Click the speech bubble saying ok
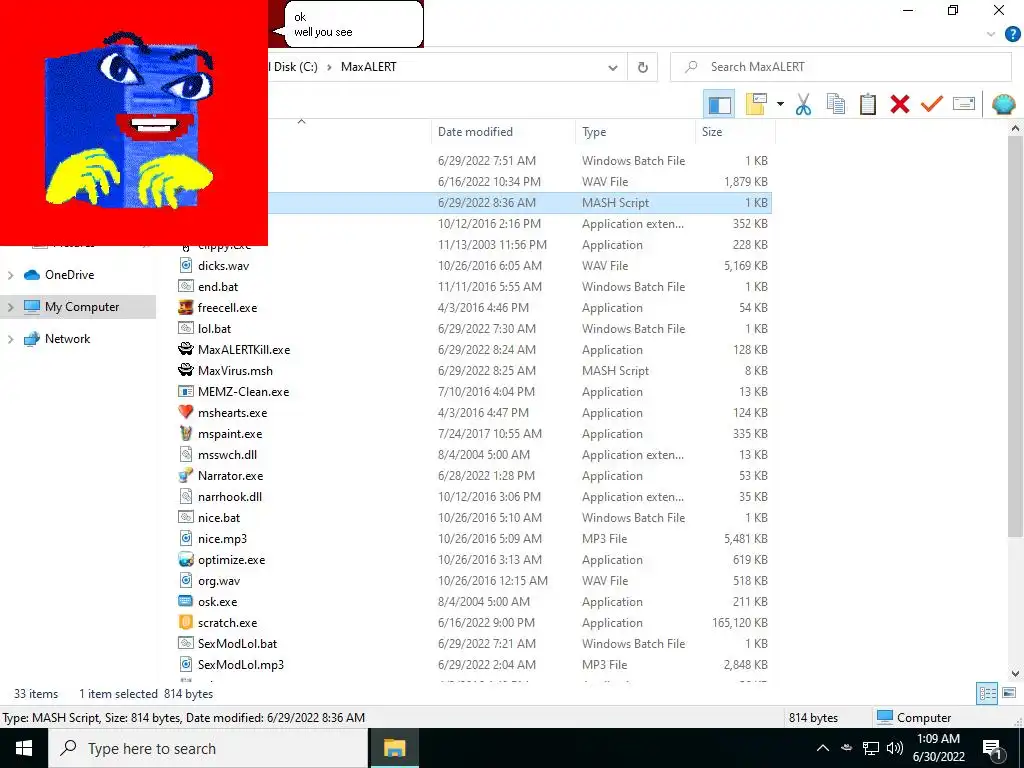This screenshot has width=1024, height=768. (354, 24)
